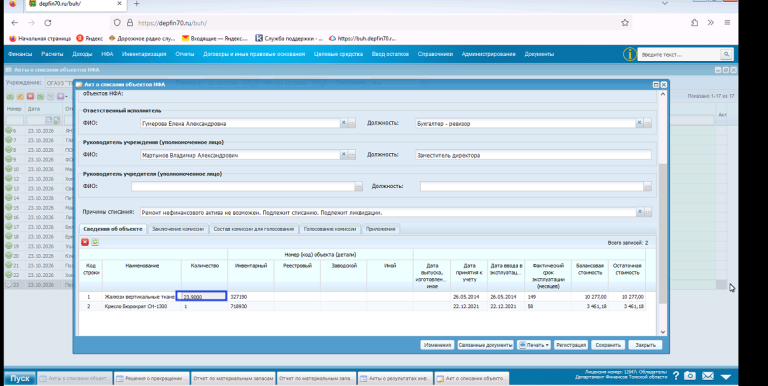Open the lookup for responsible executor FIO
The width and height of the screenshot is (768, 386).
352,123
